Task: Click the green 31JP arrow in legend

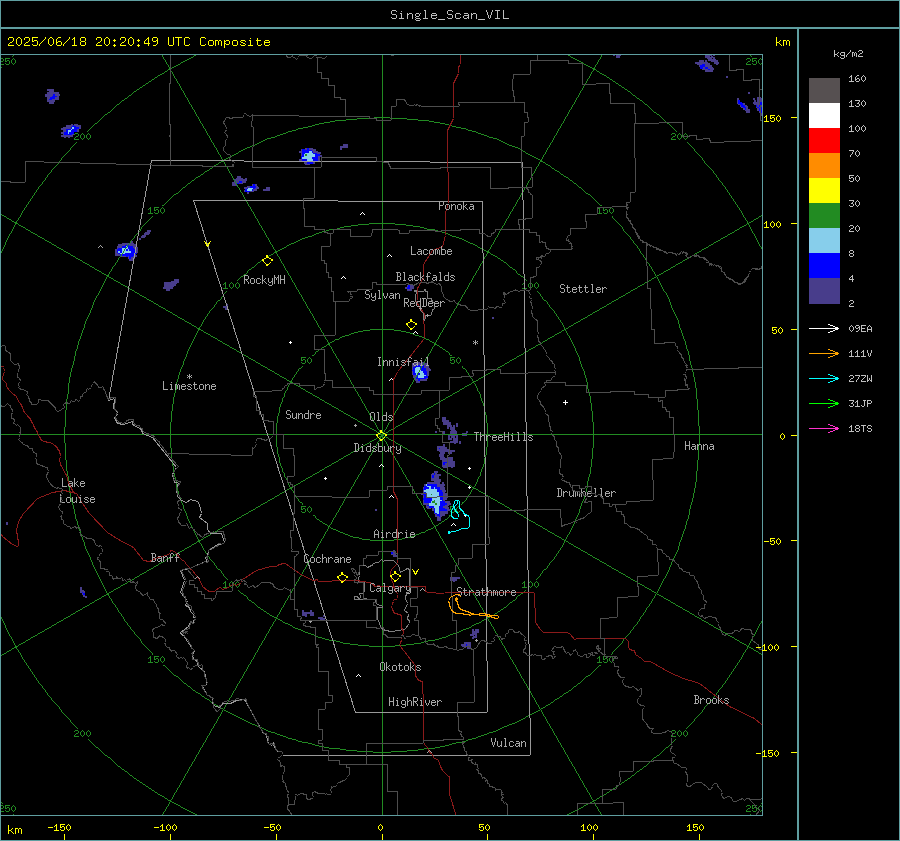Action: tap(824, 404)
